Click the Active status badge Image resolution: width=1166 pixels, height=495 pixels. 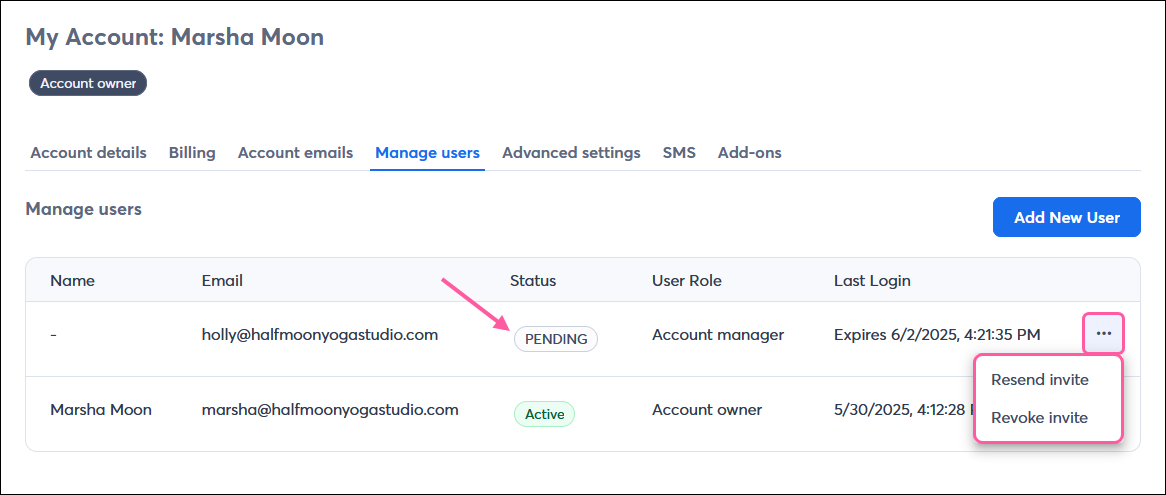pos(544,414)
